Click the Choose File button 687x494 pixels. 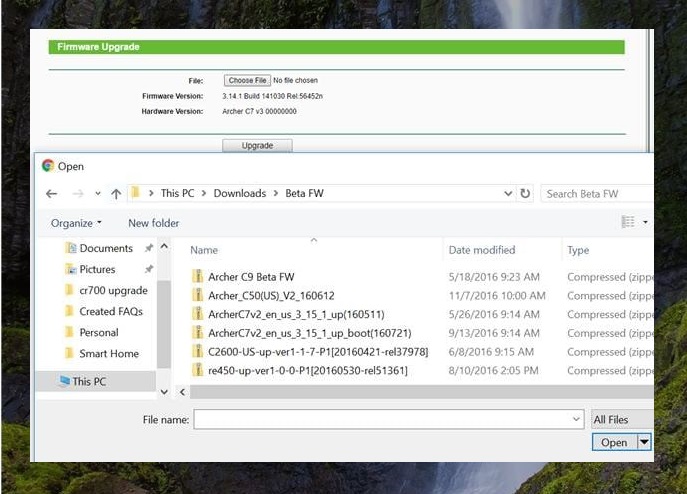point(246,80)
